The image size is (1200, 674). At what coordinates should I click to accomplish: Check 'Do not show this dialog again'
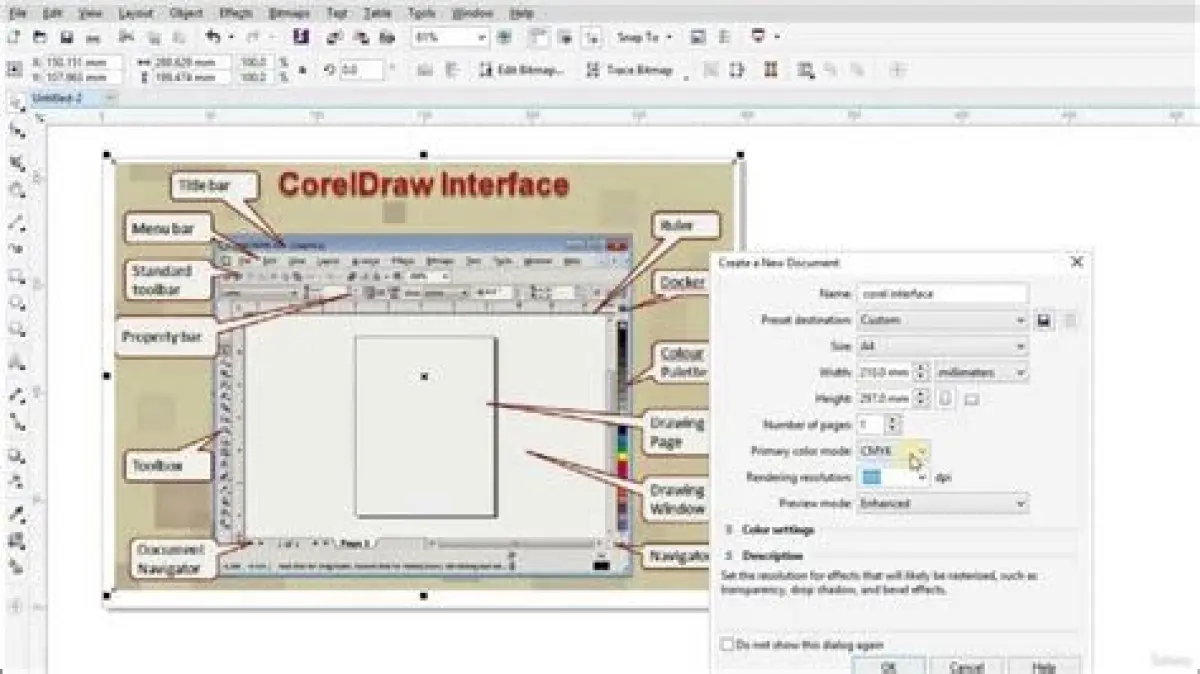click(x=727, y=645)
